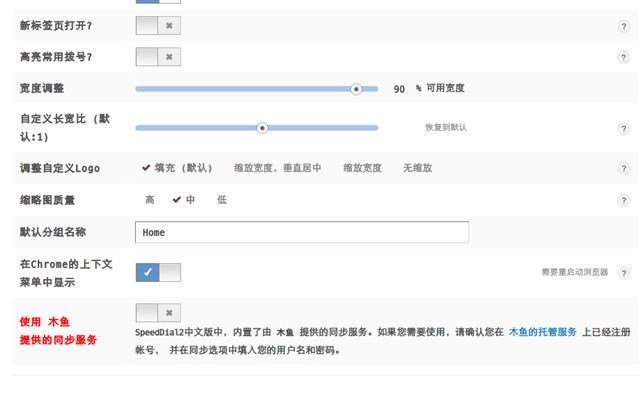The image size is (640, 400).
Task: Click the 需要重启动浏览器 note
Action: [575, 272]
